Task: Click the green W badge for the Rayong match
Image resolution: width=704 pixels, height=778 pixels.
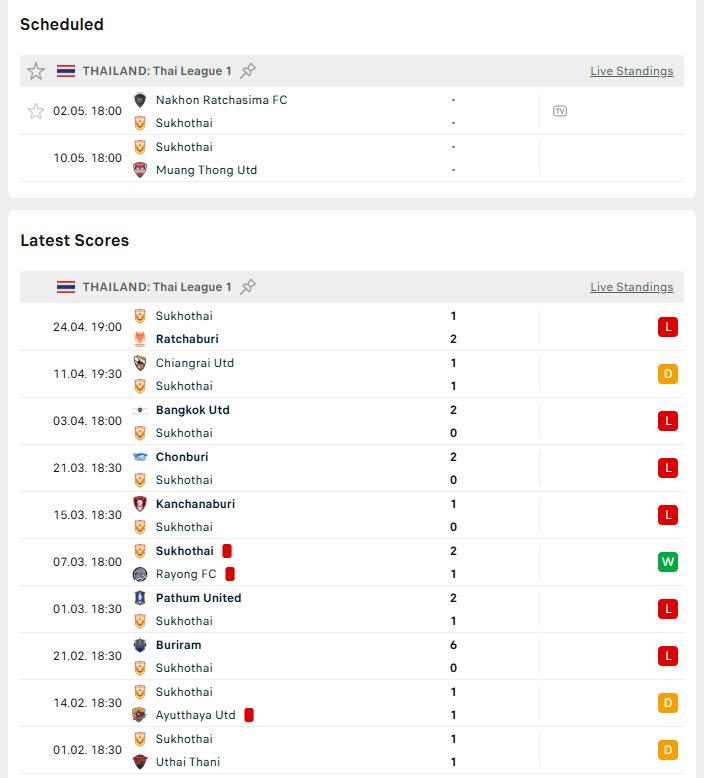Action: 667,562
